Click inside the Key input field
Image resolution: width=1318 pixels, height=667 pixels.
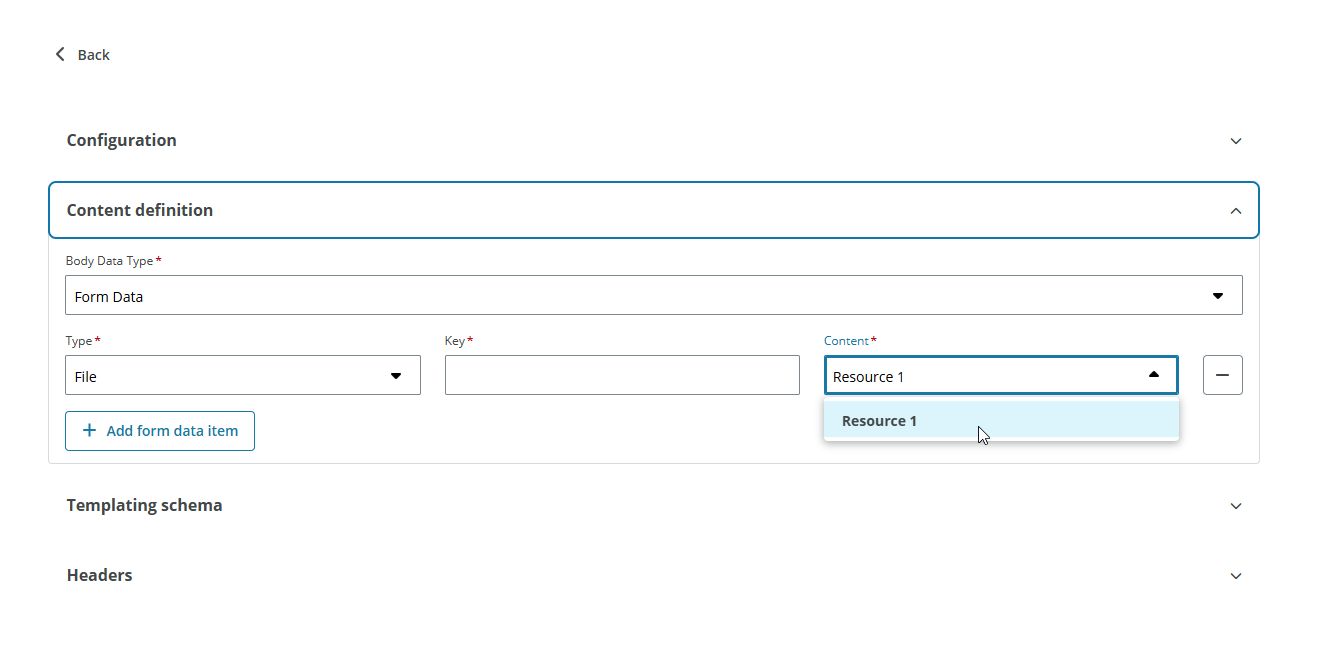click(x=622, y=374)
